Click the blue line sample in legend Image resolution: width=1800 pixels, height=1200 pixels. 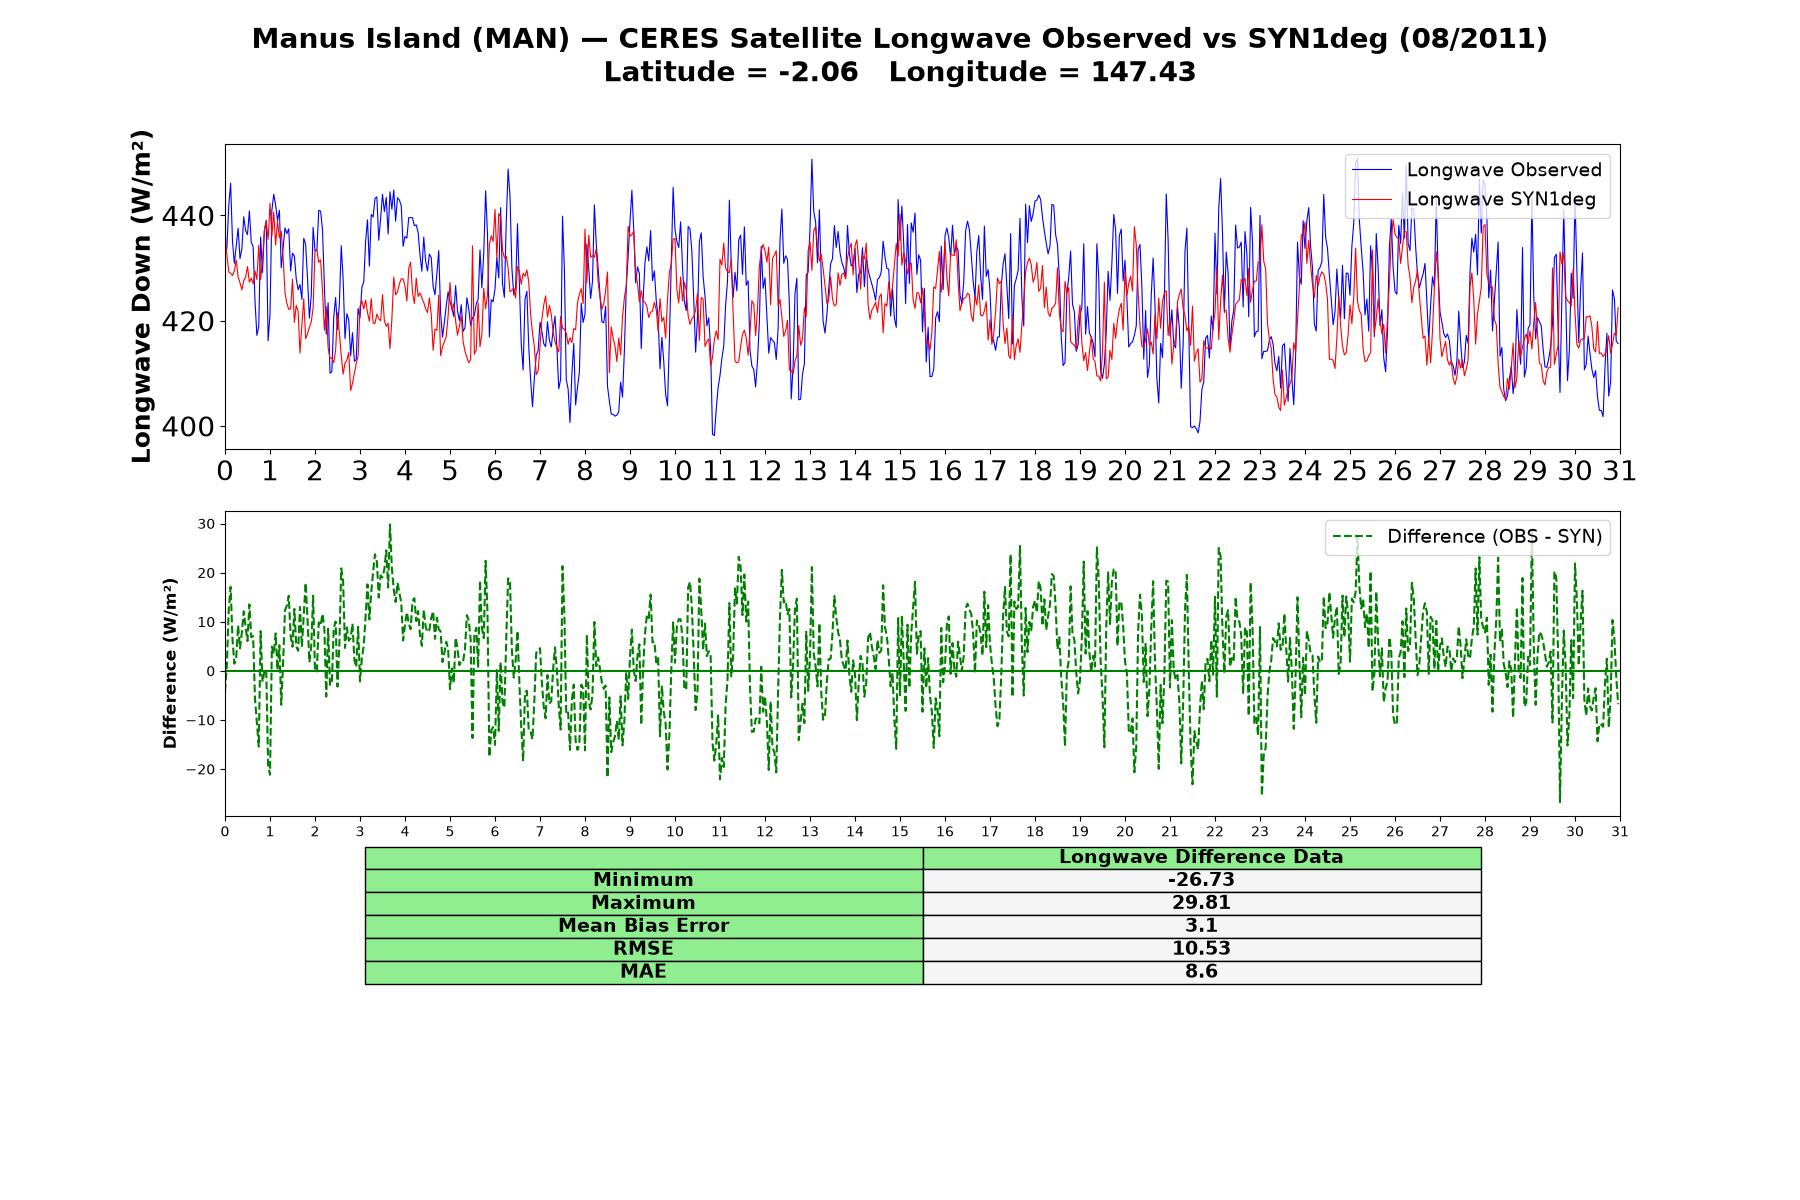(x=1372, y=170)
